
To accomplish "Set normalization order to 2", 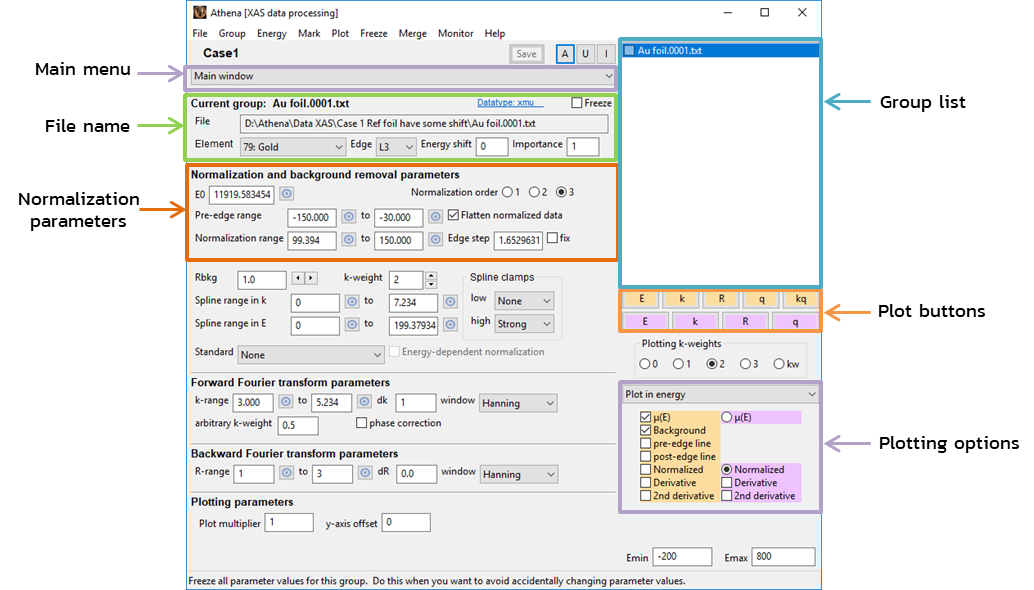I will (x=534, y=192).
